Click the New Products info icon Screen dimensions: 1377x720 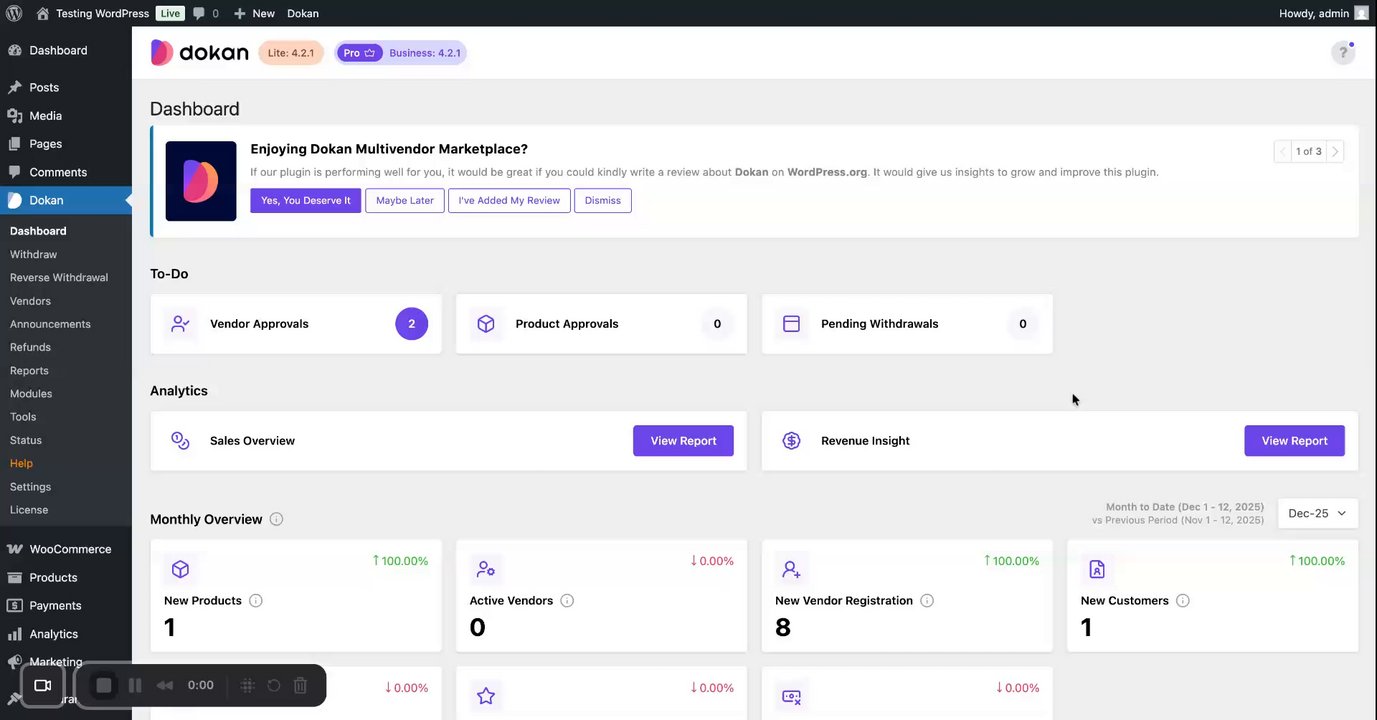pyautogui.click(x=255, y=601)
